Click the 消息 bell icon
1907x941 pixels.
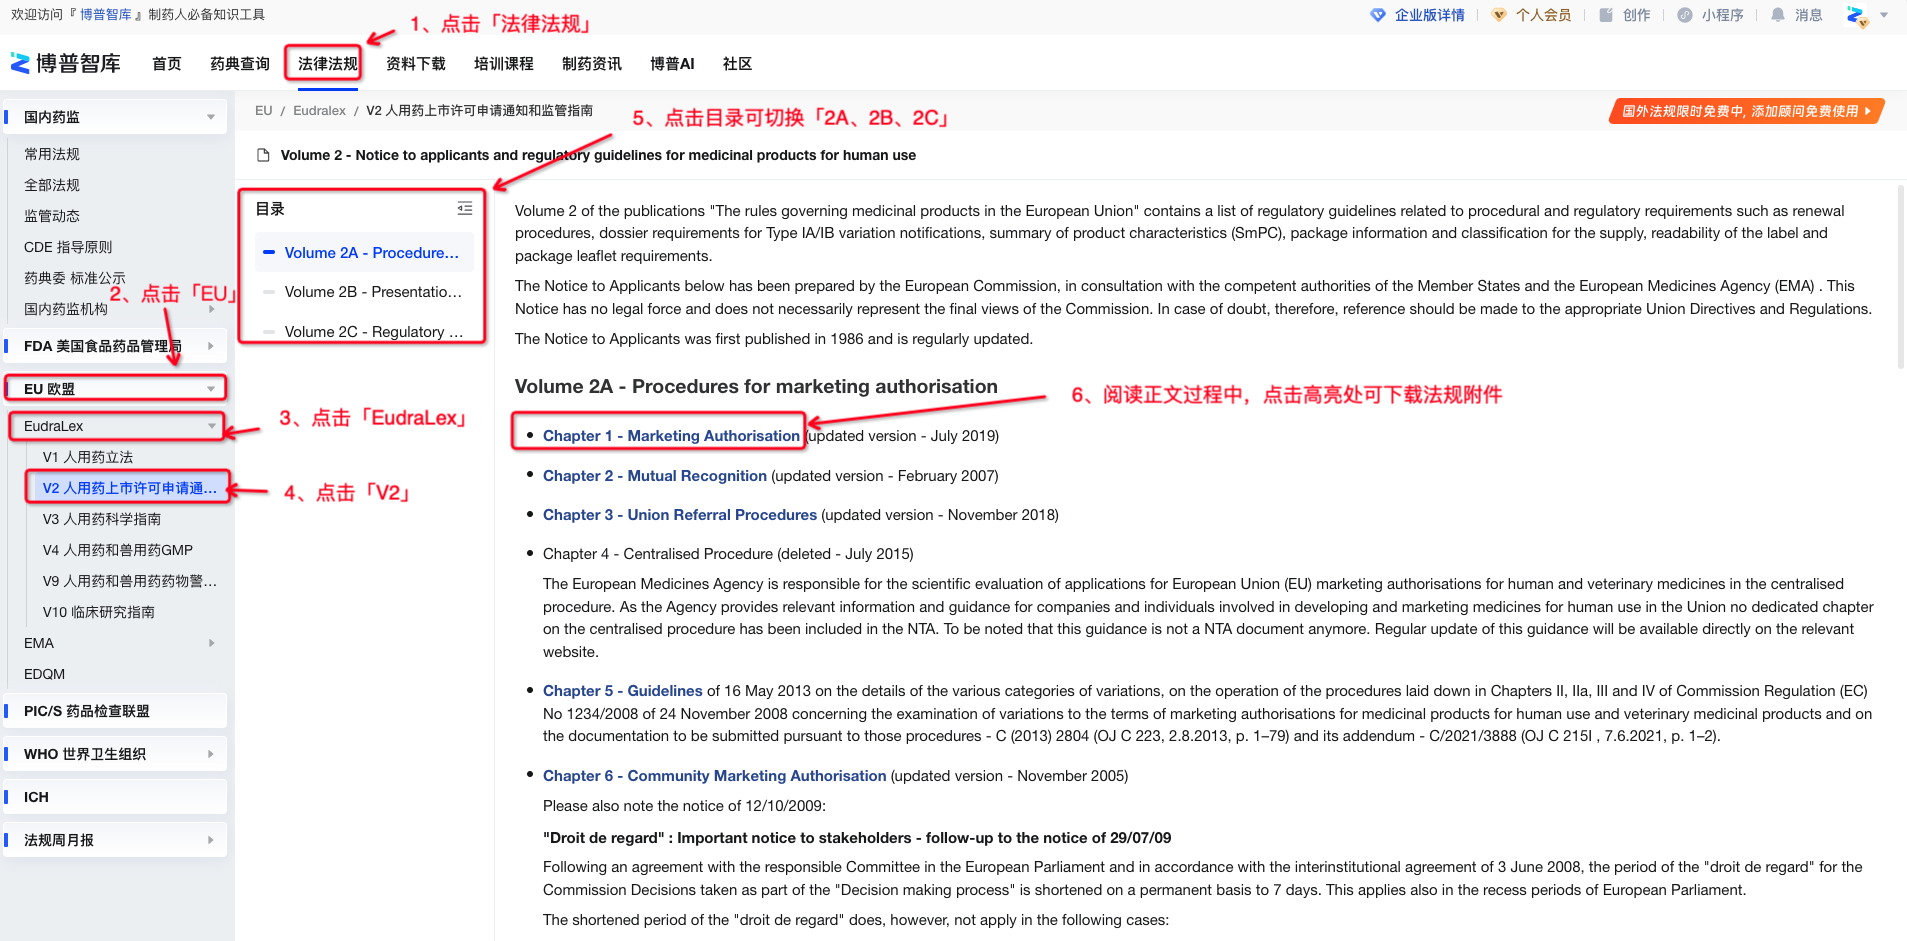click(1777, 15)
